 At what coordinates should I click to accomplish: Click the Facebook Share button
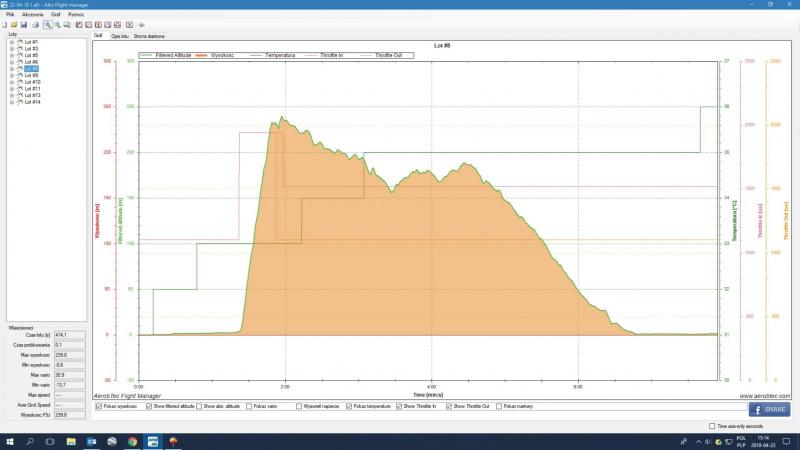(768, 409)
